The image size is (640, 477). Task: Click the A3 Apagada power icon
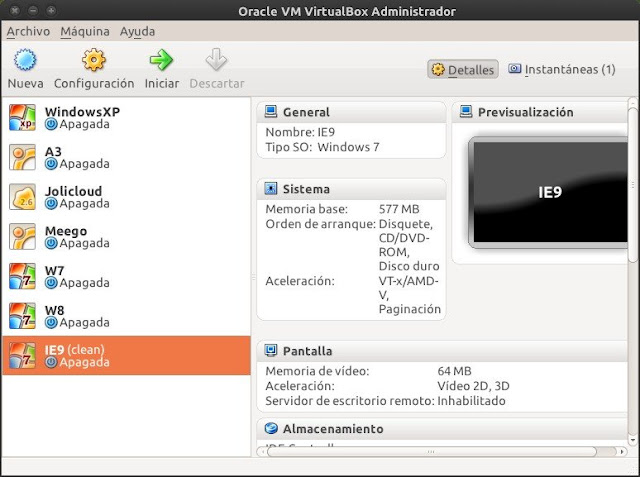[x=51, y=164]
